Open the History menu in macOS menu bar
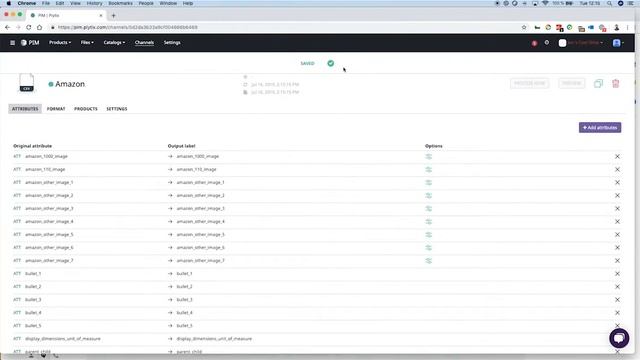The image size is (640, 360). coord(94,3)
